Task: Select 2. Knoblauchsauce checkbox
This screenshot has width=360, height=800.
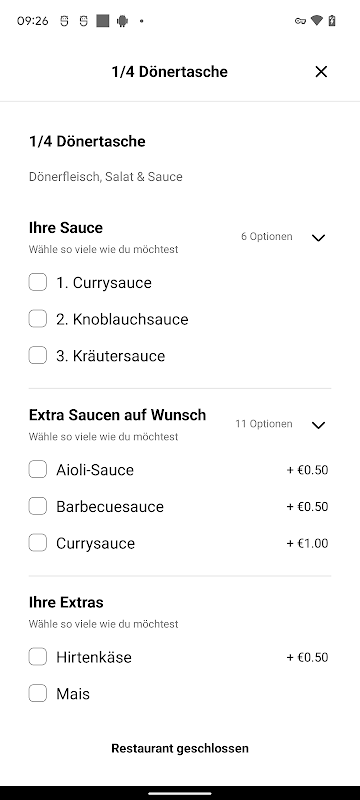Action: click(x=38, y=318)
